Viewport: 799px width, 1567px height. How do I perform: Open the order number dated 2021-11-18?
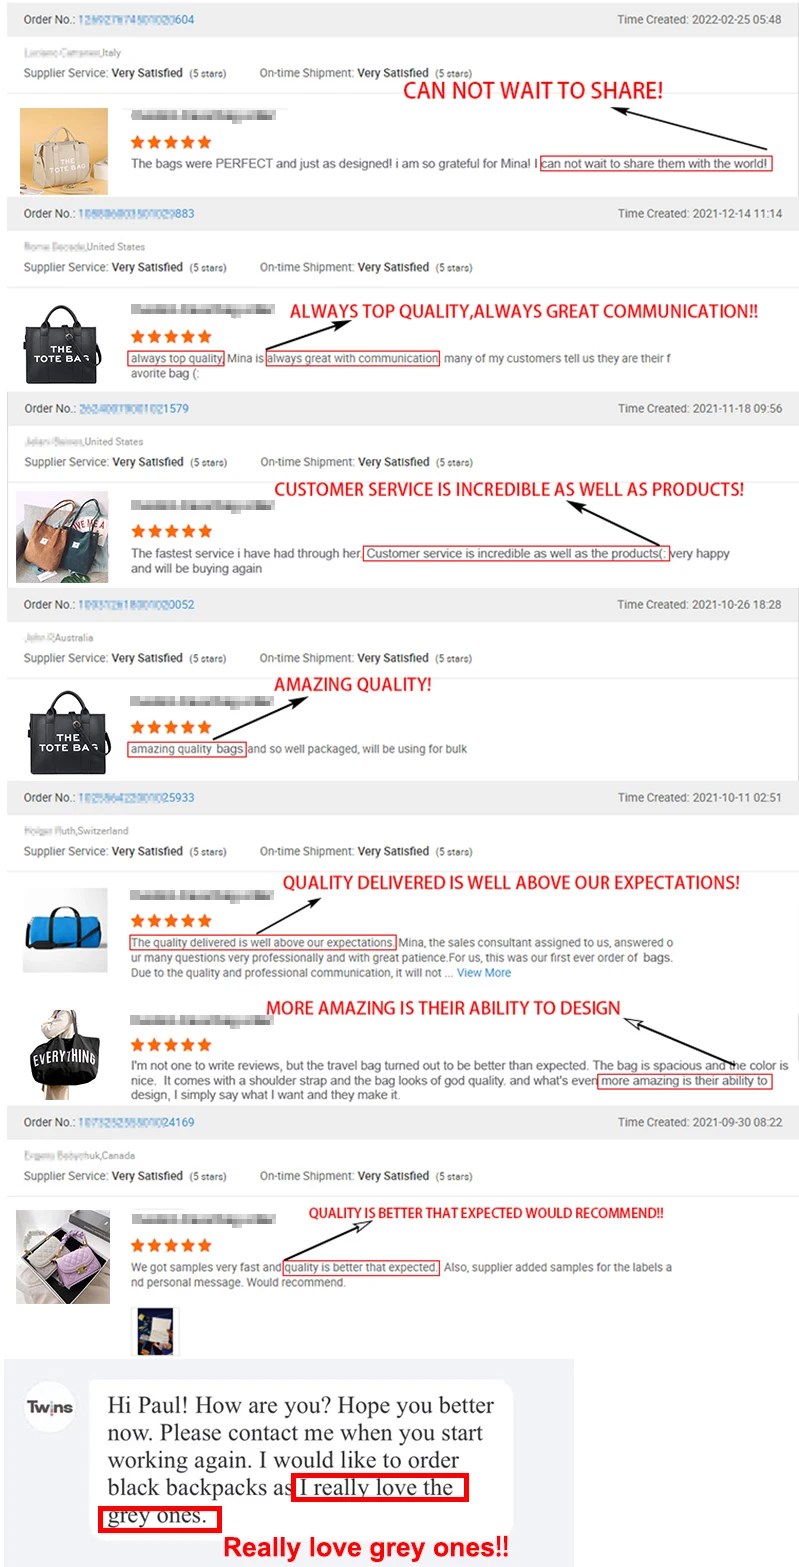coord(133,409)
